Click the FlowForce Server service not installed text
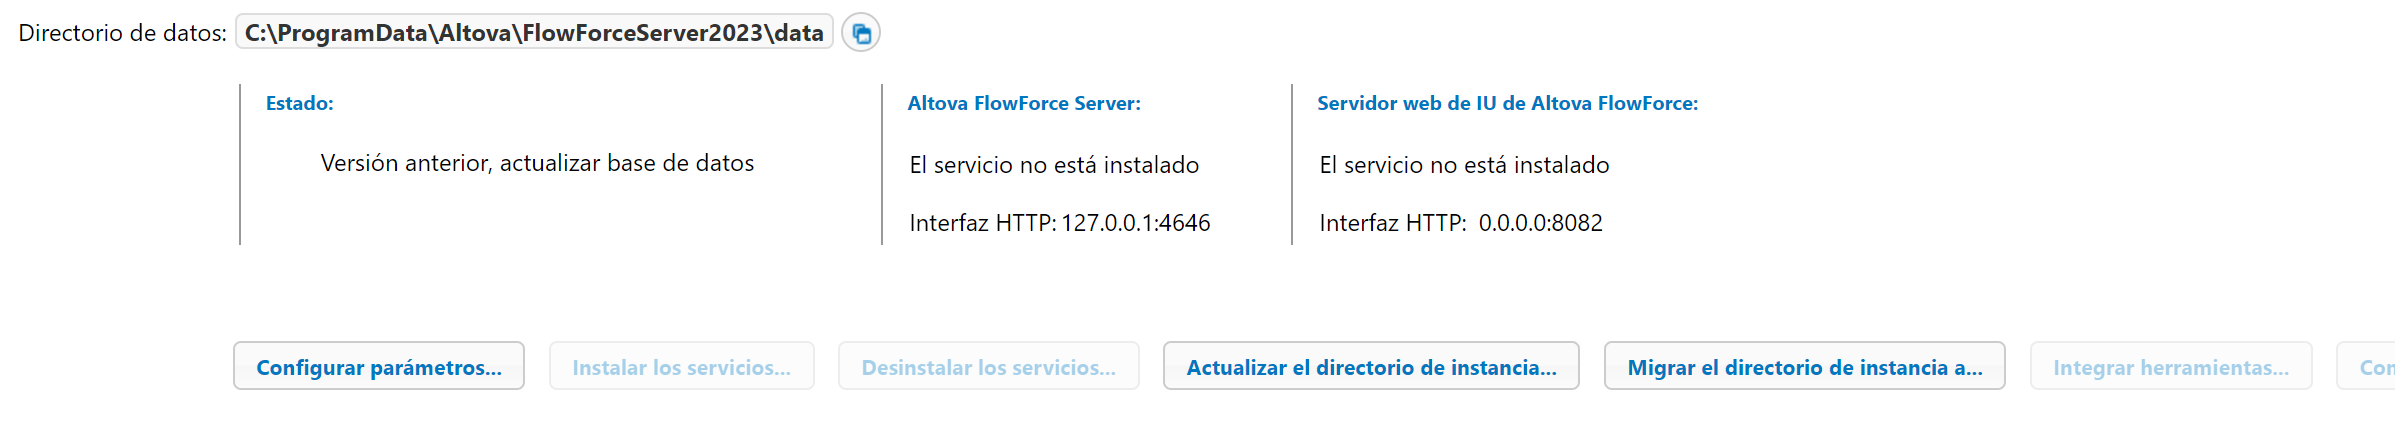Screen dimensions: 2395x448 tap(1054, 165)
